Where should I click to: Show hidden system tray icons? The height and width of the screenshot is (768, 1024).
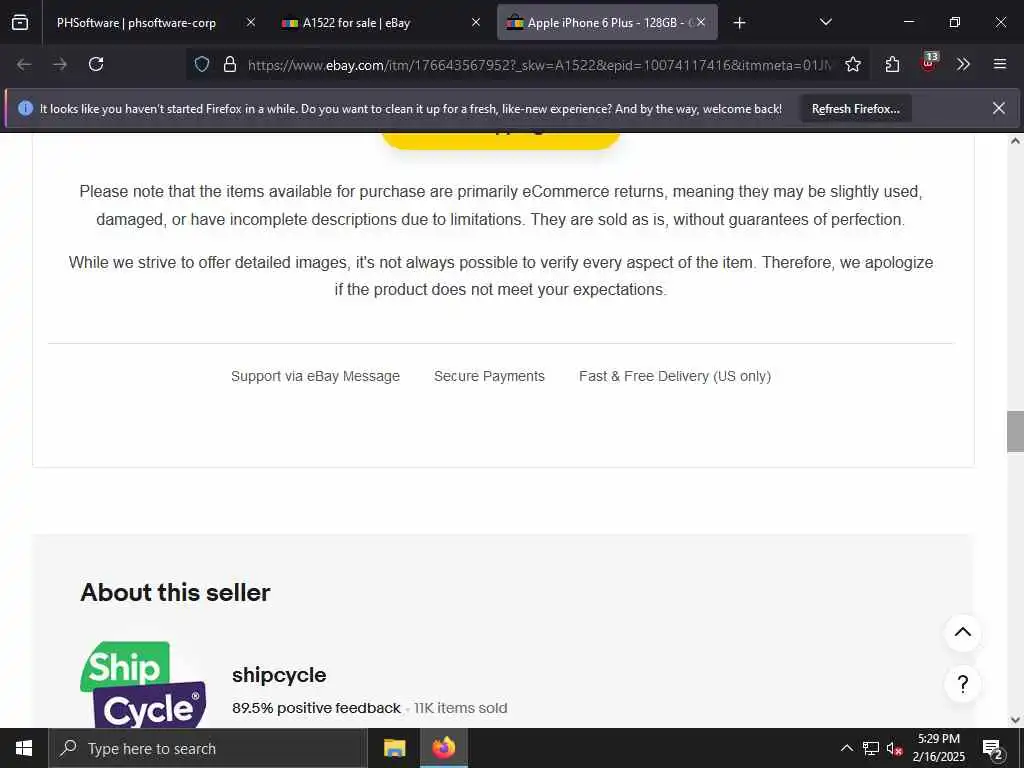pyautogui.click(x=846, y=748)
